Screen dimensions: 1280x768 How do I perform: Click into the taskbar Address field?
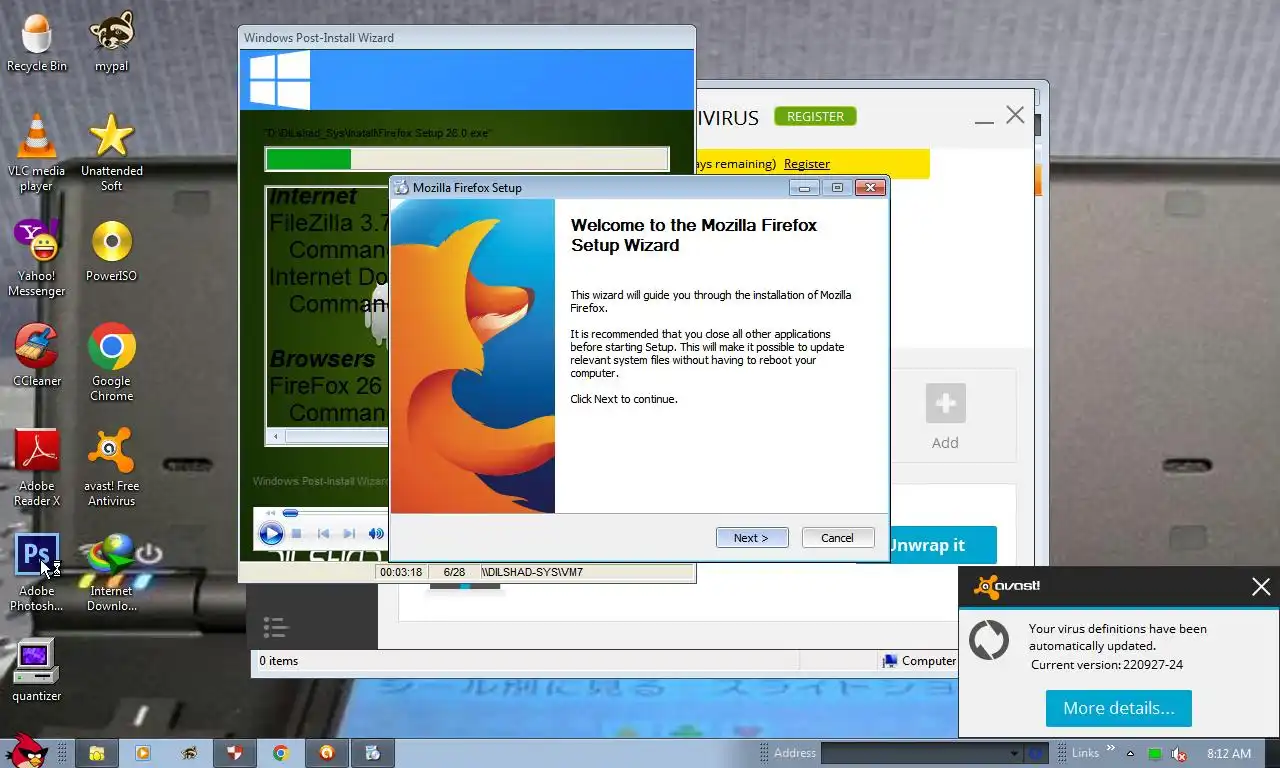pos(913,754)
